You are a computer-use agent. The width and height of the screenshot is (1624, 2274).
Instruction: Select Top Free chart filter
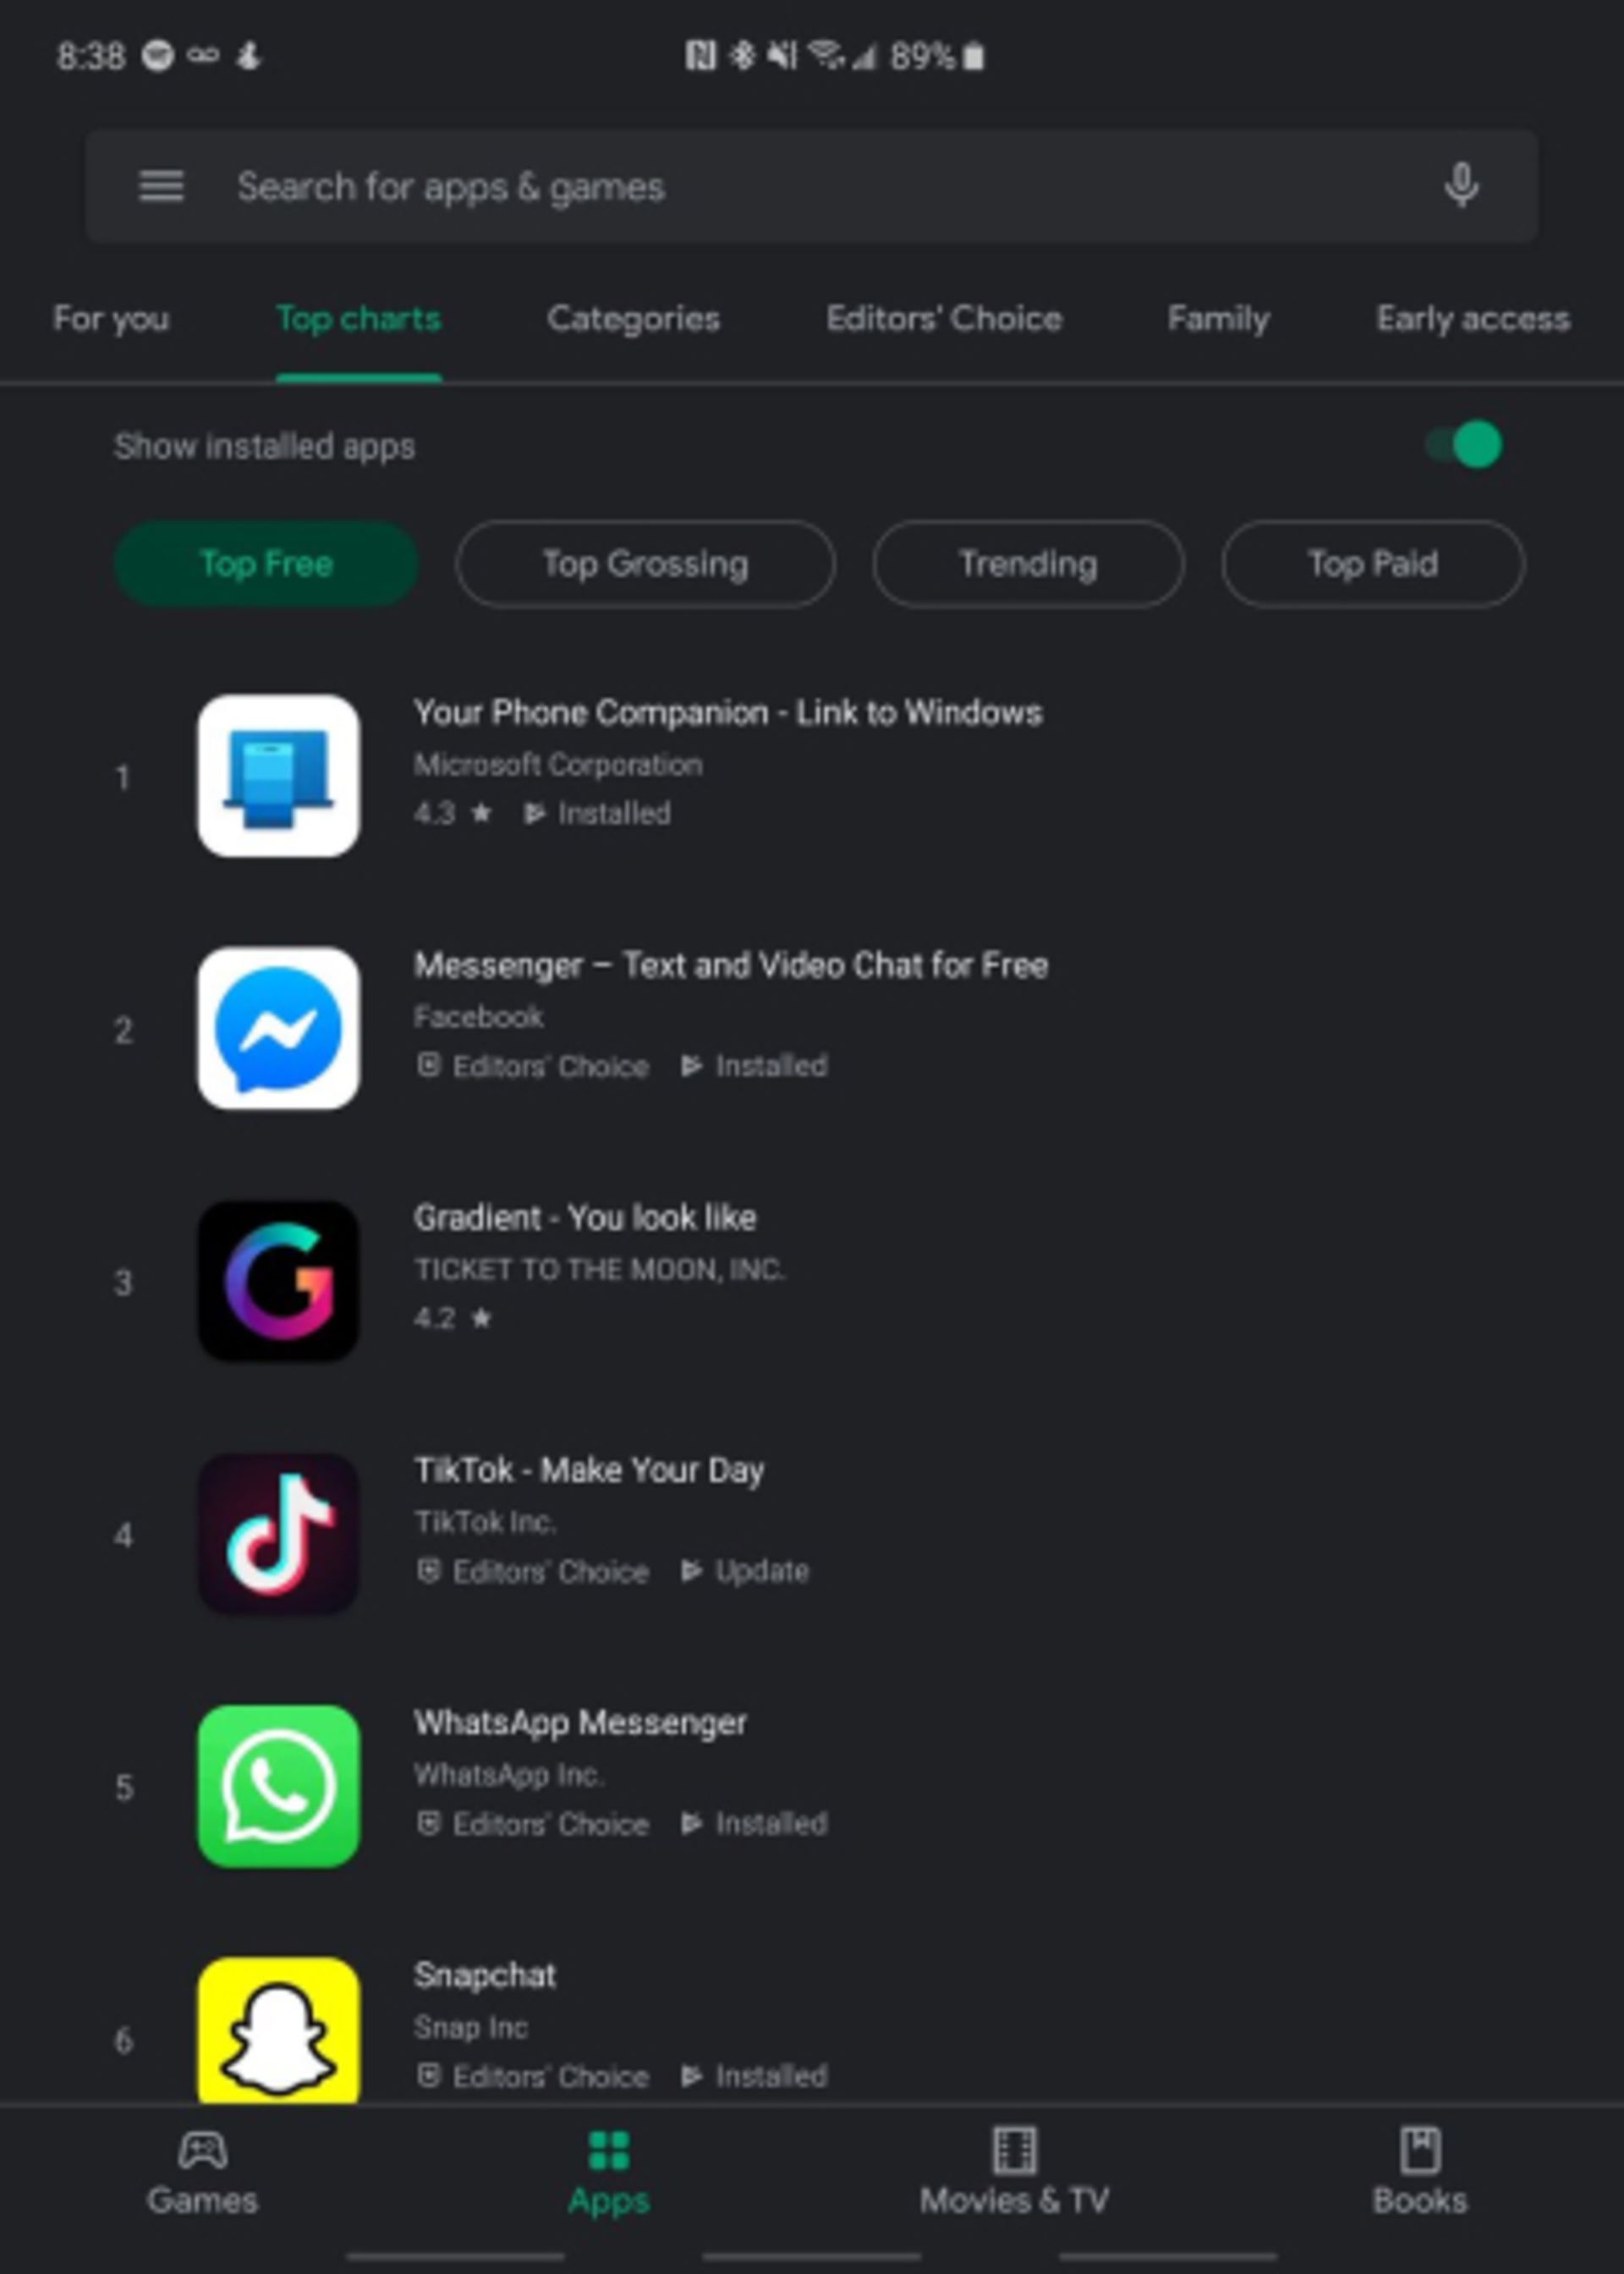pos(266,563)
